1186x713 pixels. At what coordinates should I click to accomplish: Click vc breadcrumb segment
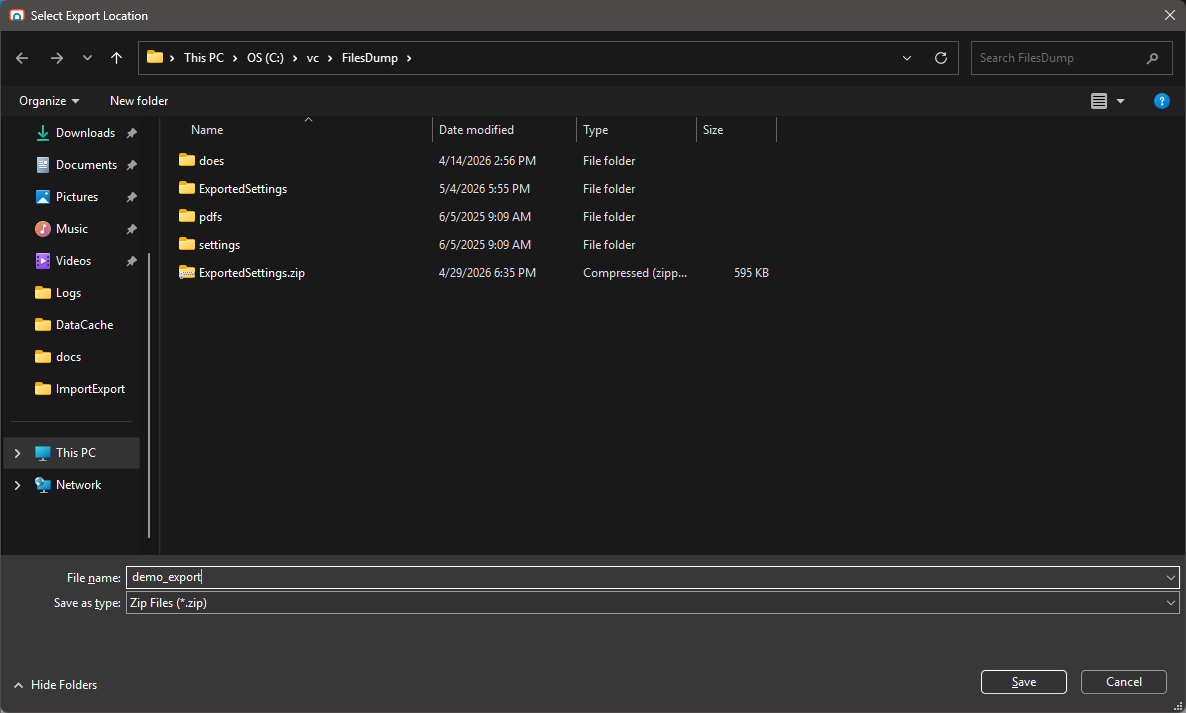(x=312, y=58)
